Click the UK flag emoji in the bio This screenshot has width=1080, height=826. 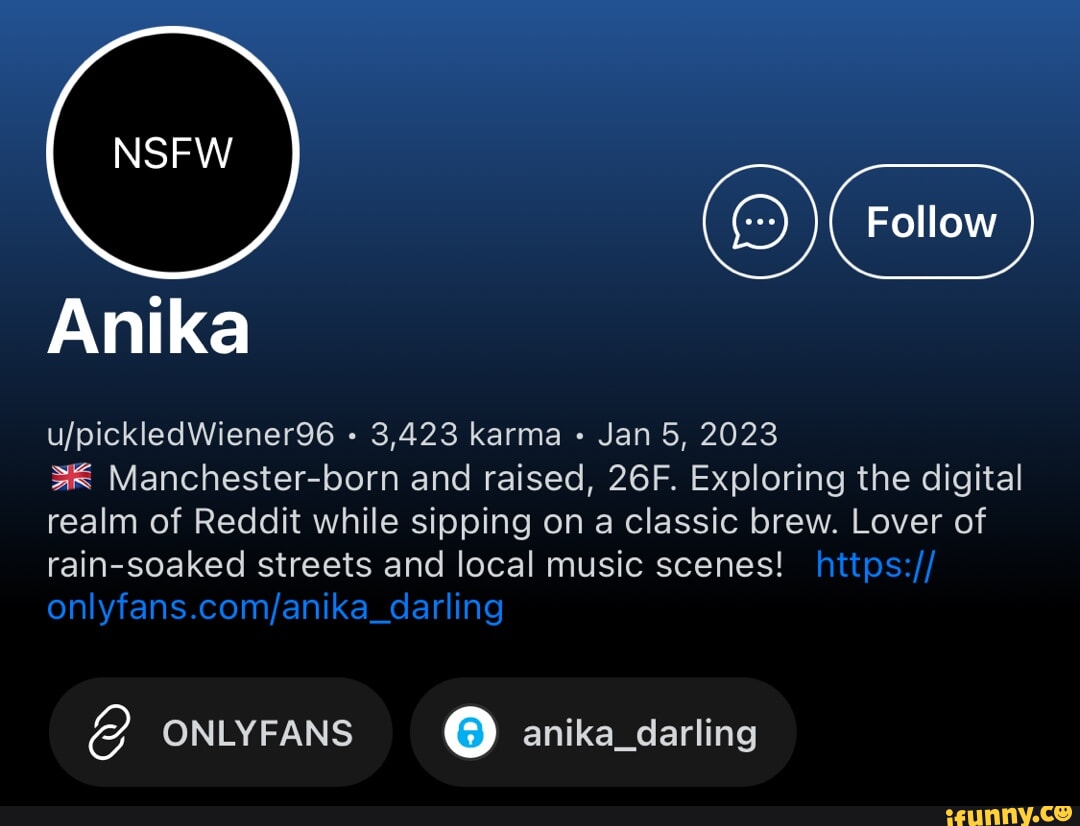(70, 479)
